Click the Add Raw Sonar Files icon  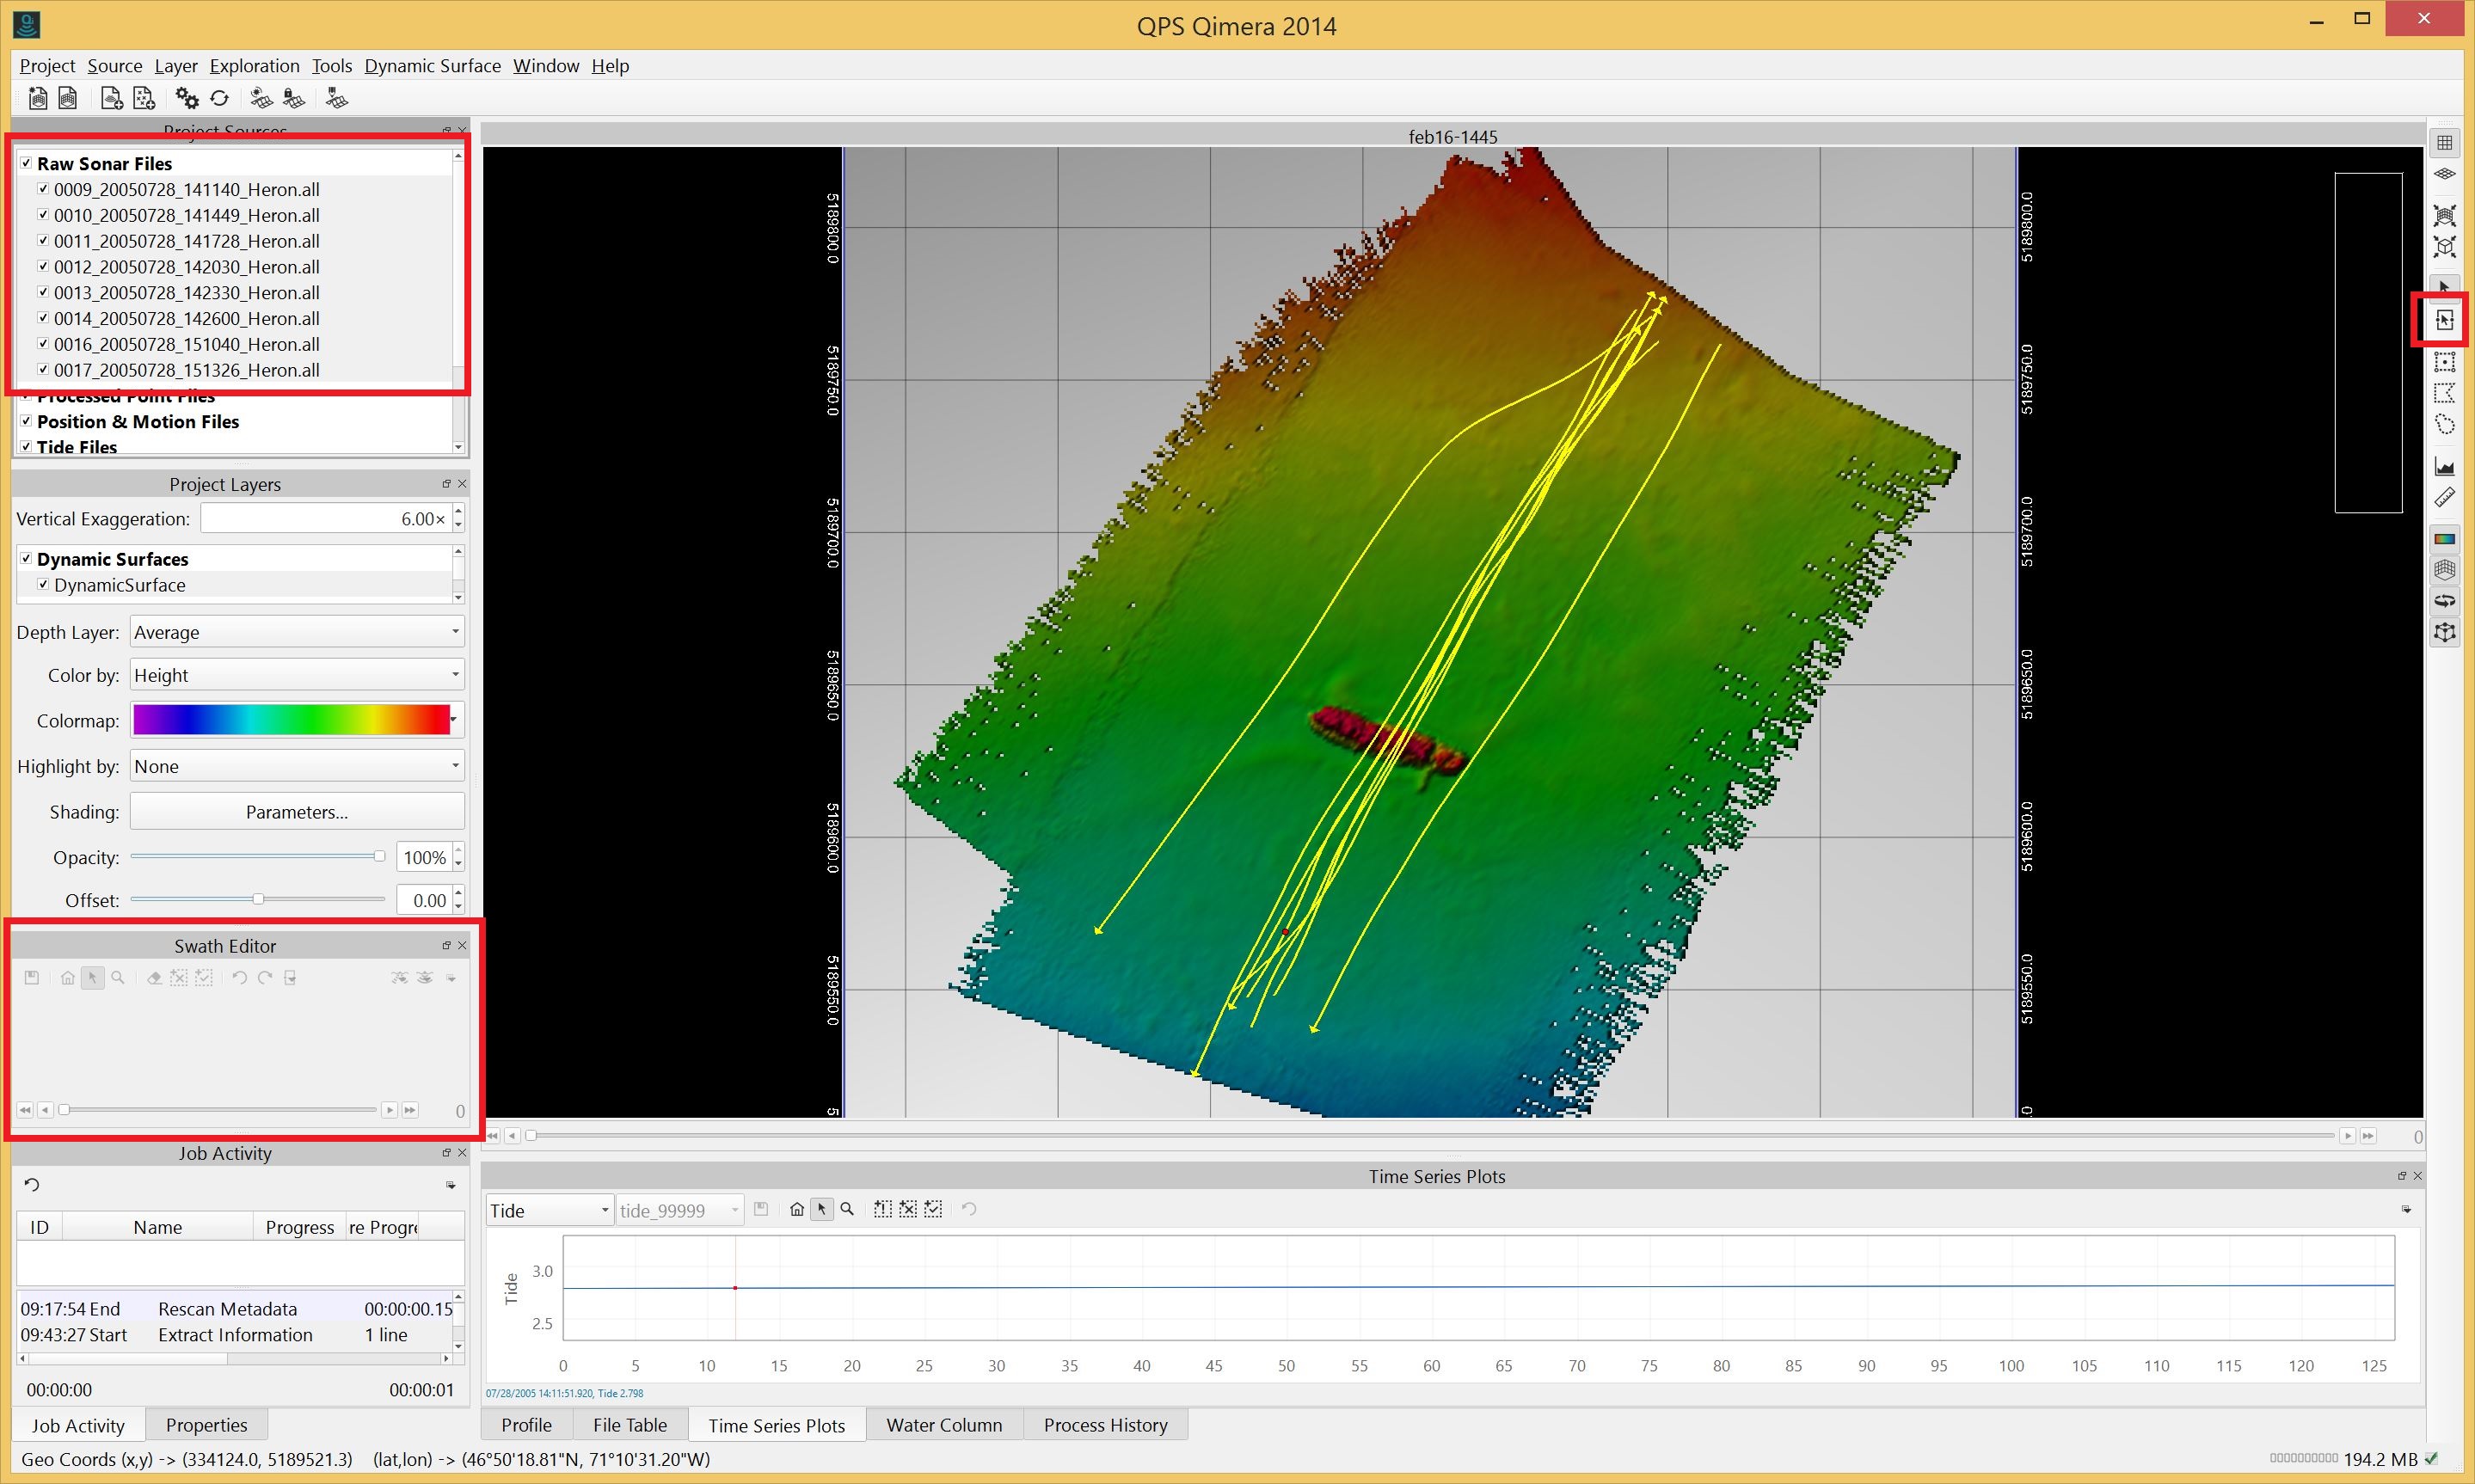point(111,98)
